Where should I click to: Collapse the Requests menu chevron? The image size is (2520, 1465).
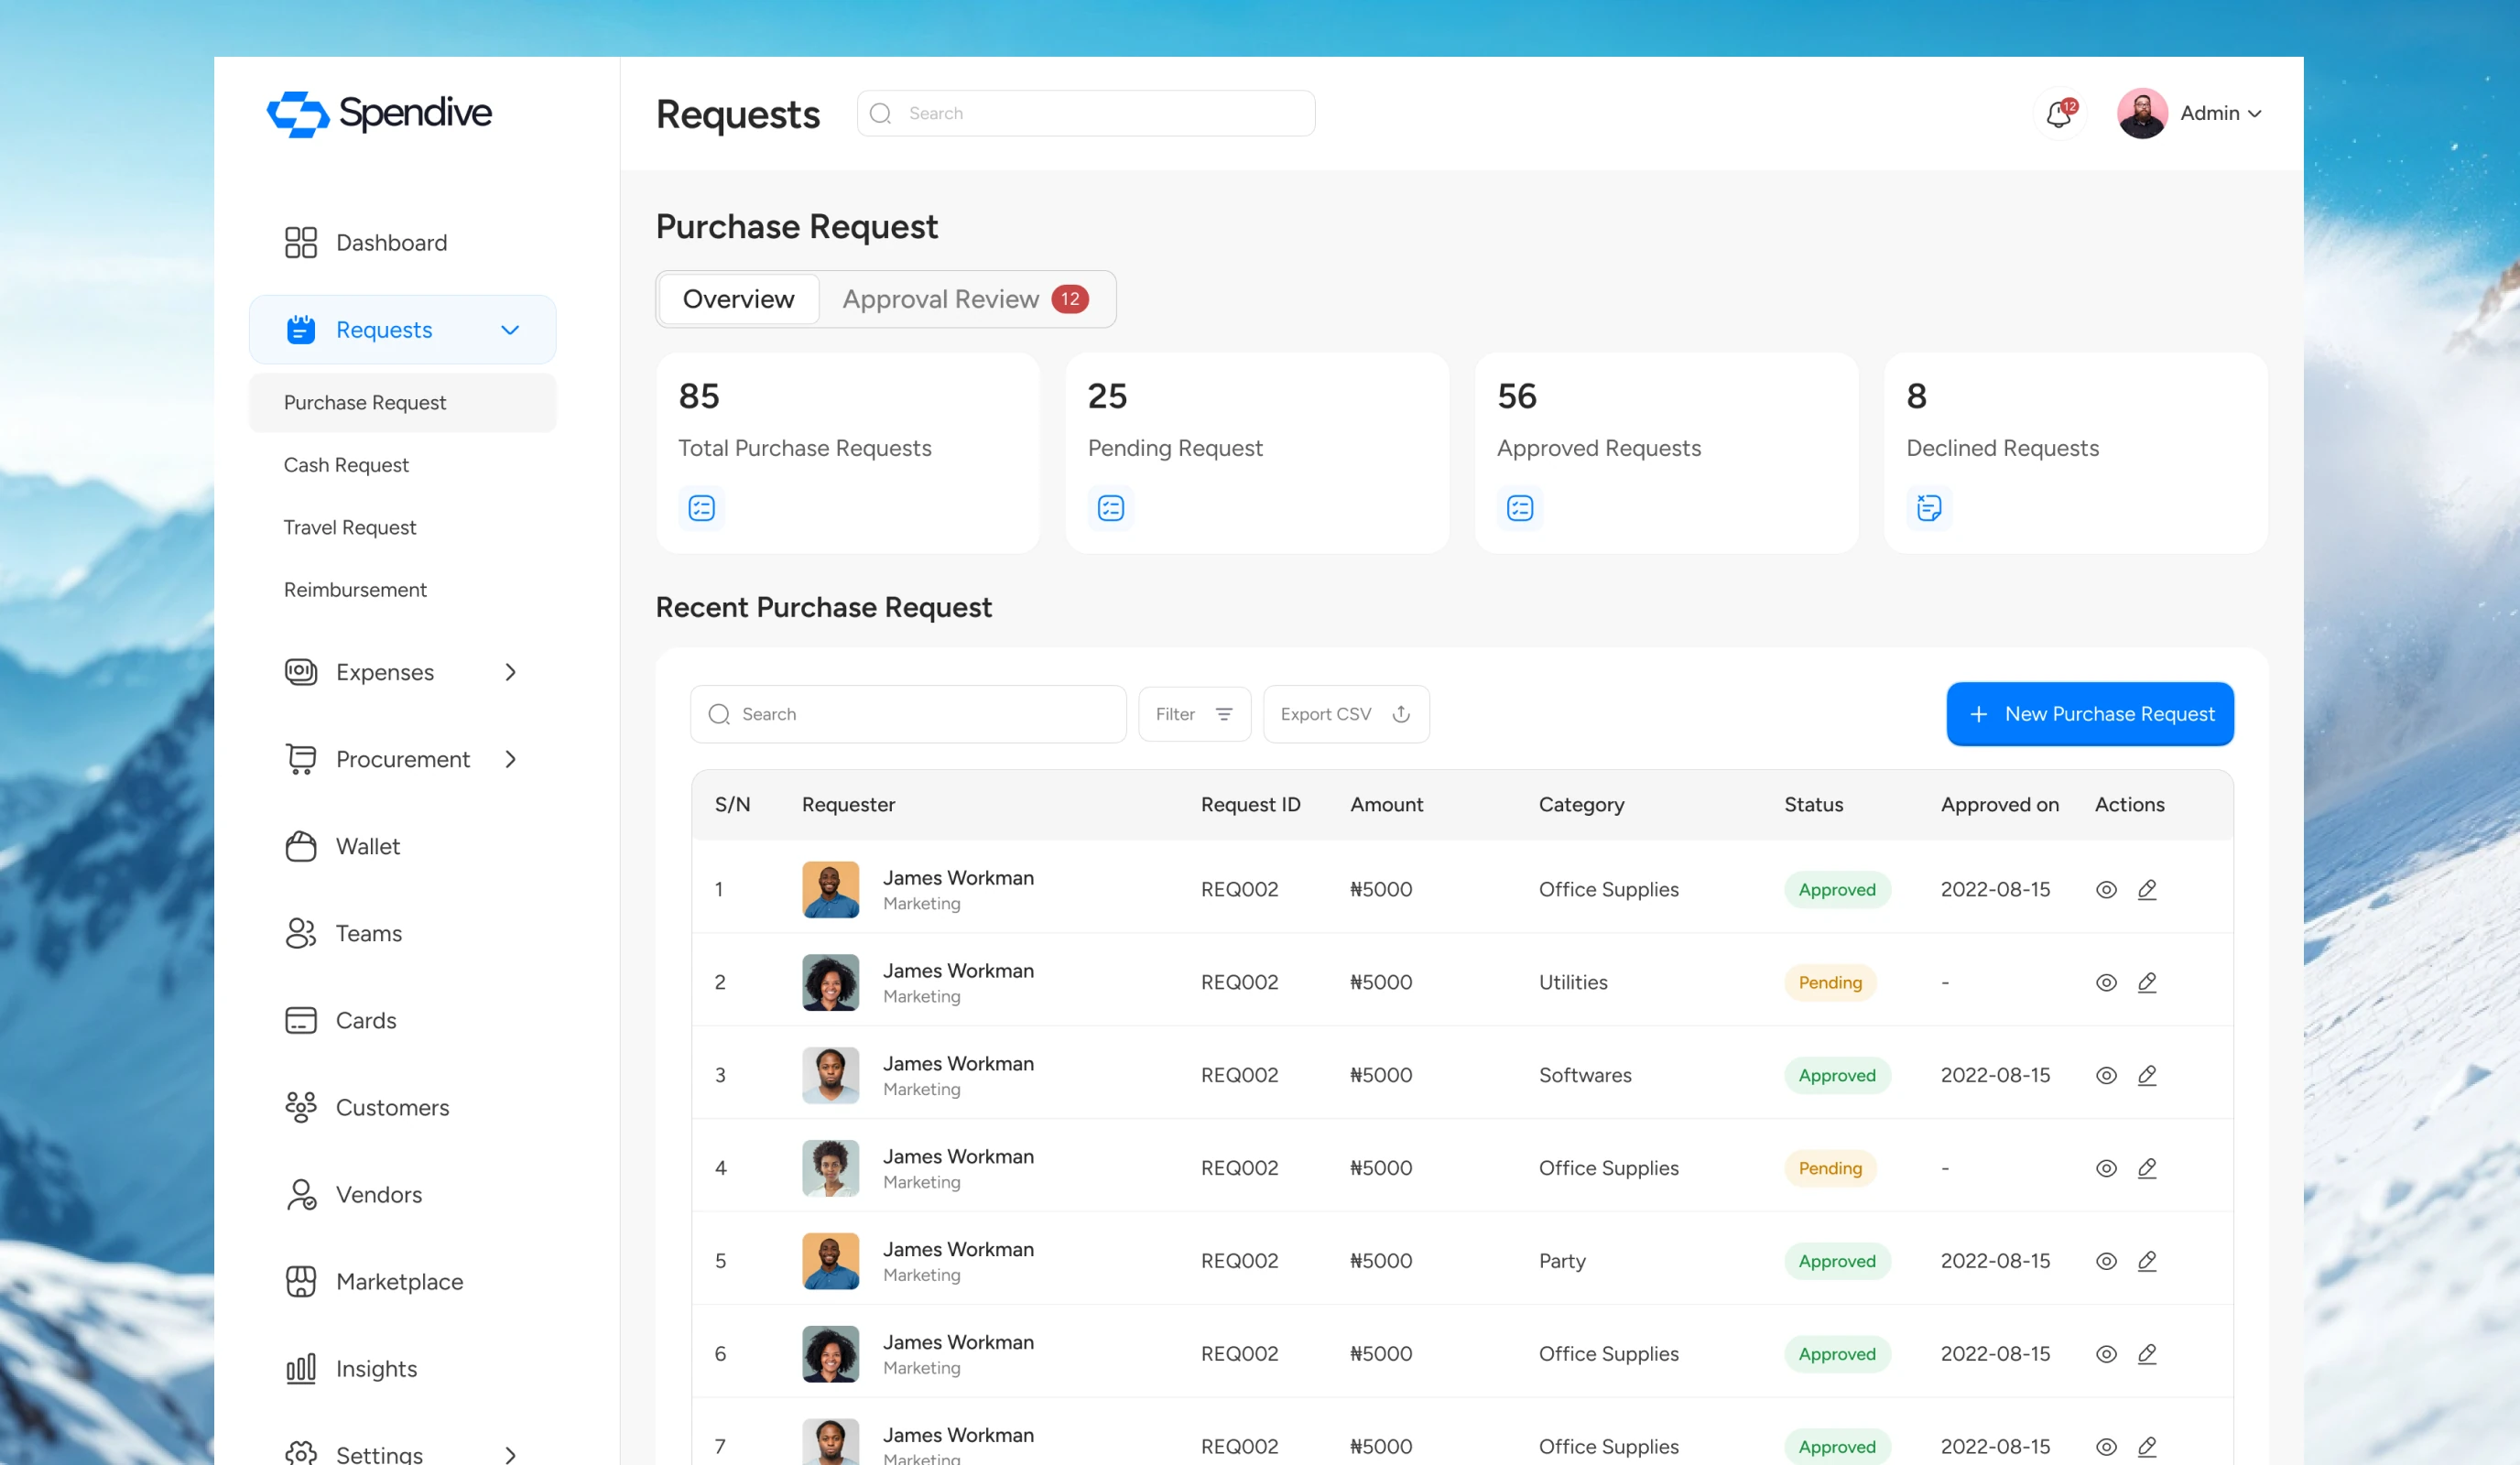[510, 330]
